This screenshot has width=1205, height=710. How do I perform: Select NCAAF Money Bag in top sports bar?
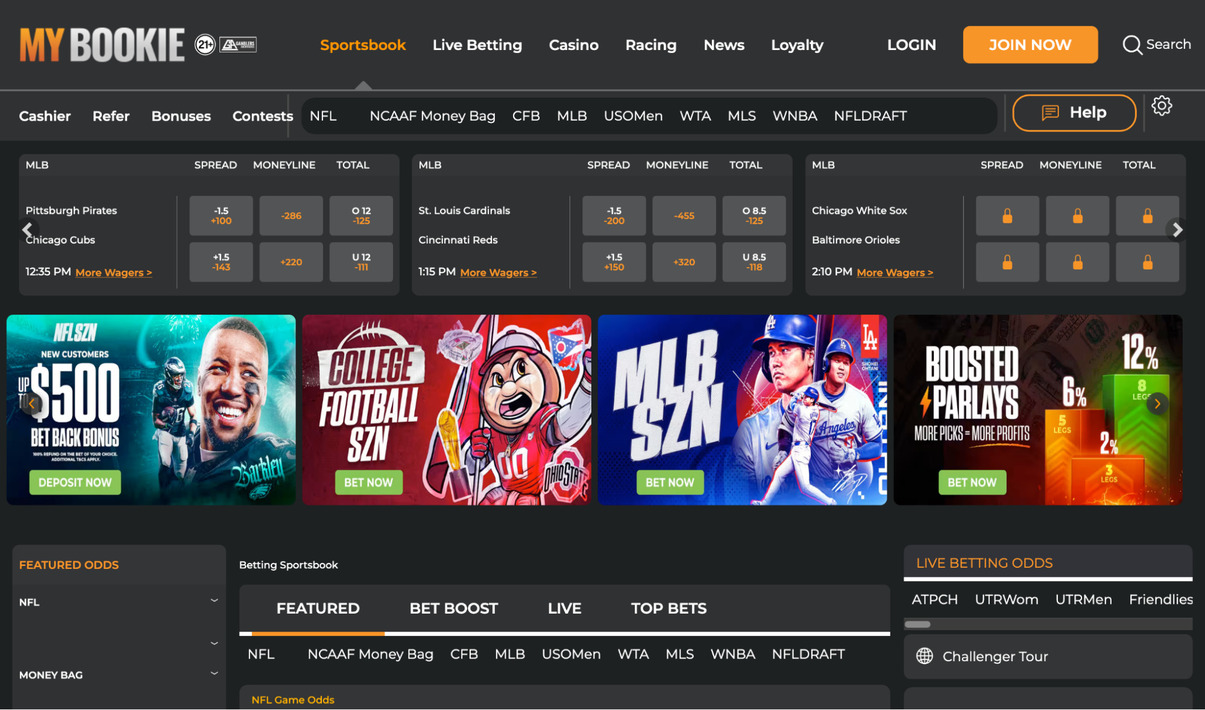tap(432, 116)
